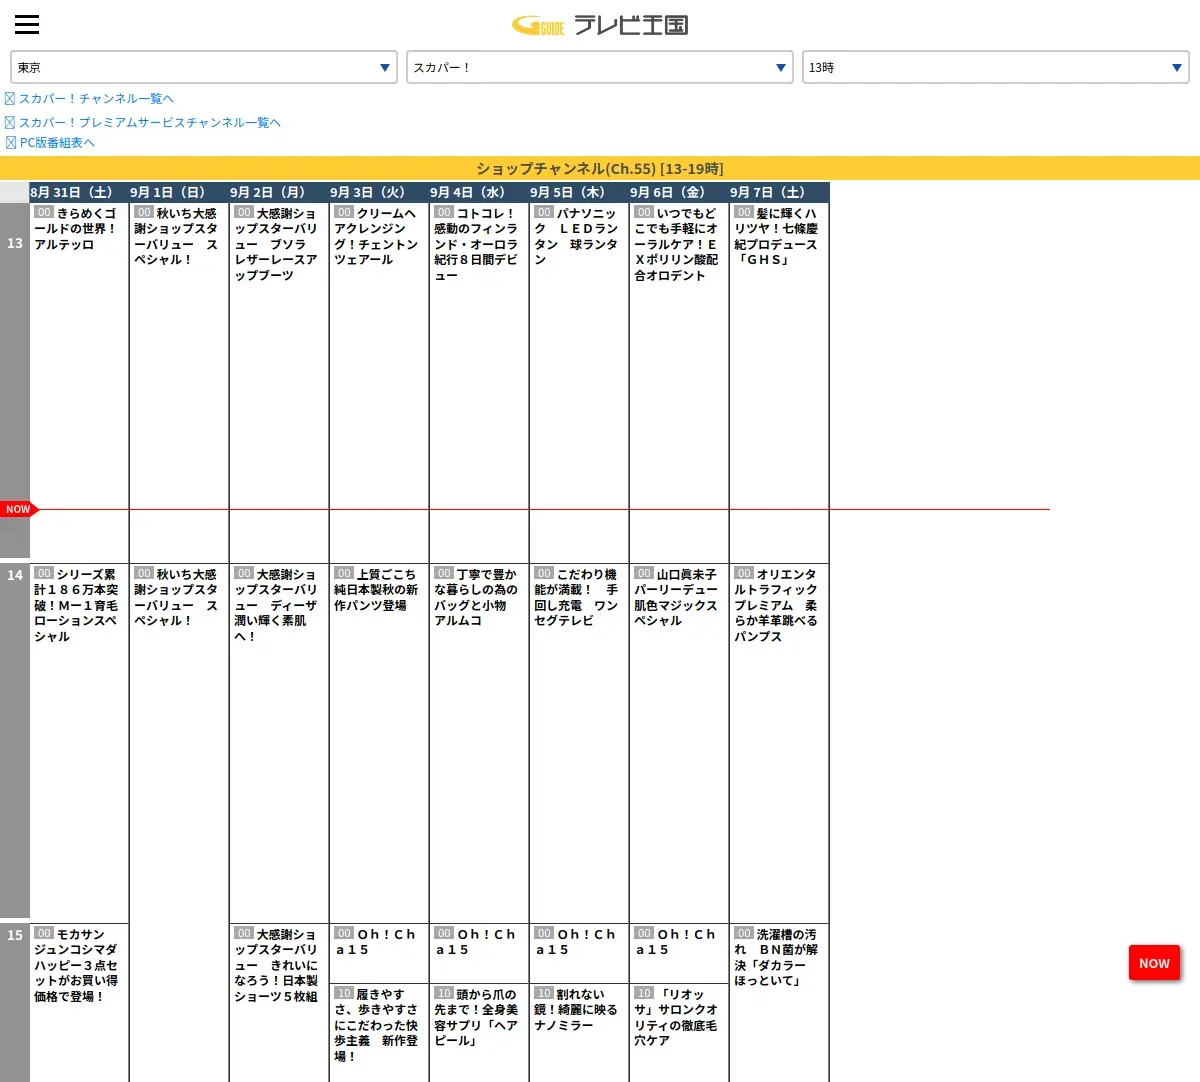Open 9月1日 14時 秋いち大感謝ショップスターバリュー
1200x1082 pixels.
click(179, 822)
